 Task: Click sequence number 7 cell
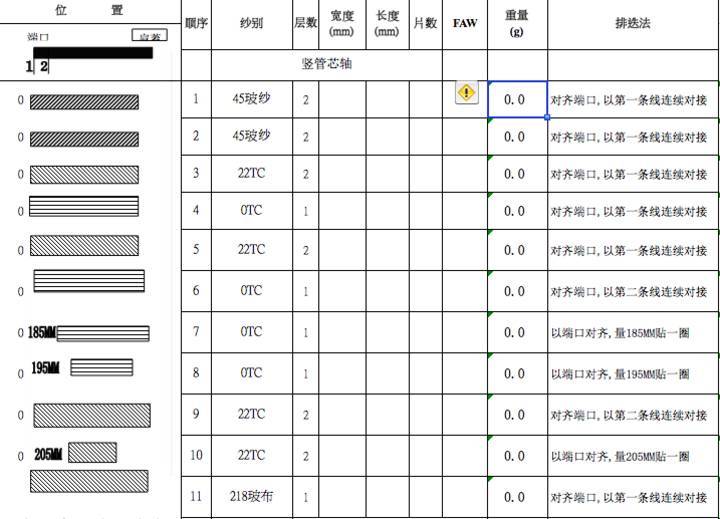click(197, 332)
